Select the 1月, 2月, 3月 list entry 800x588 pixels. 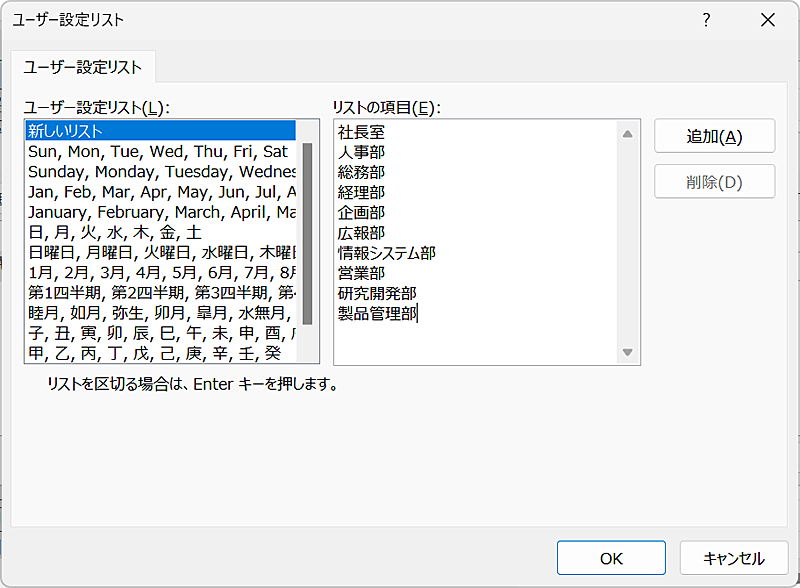(160, 272)
